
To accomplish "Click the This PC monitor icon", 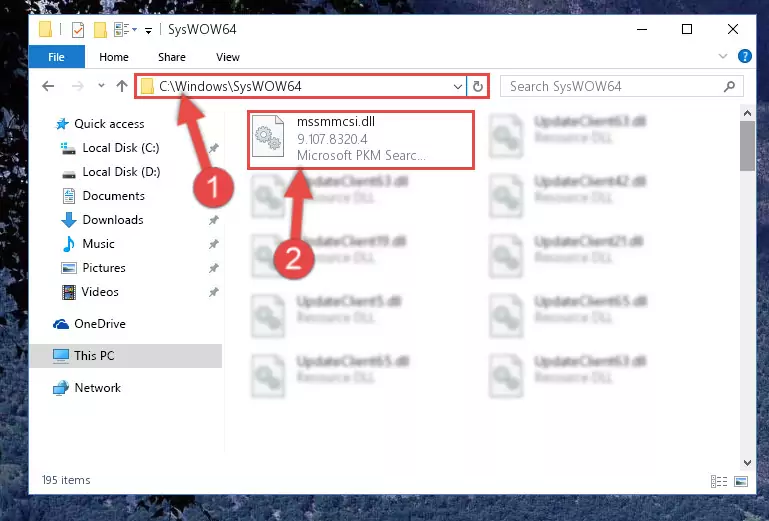I will pos(61,356).
